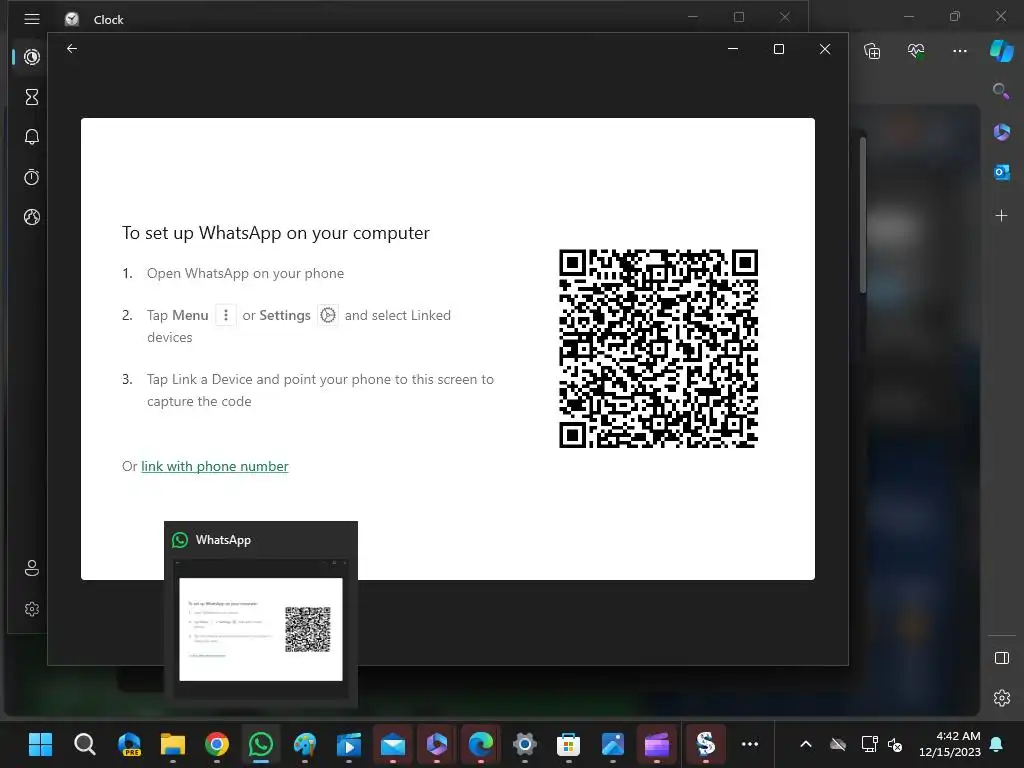Follow the 'link with phone number' link
The height and width of the screenshot is (768, 1024).
(x=215, y=466)
